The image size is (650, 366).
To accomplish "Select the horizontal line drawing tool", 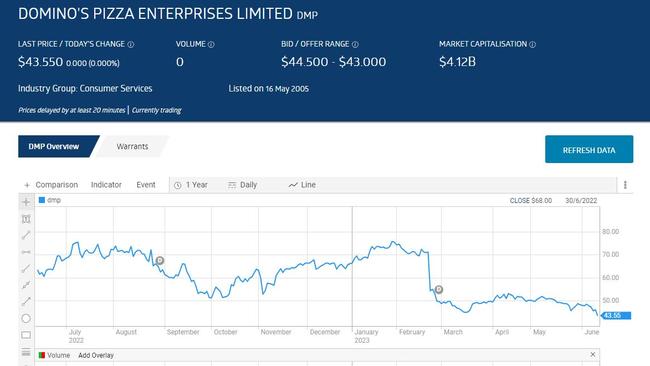I will (x=26, y=252).
